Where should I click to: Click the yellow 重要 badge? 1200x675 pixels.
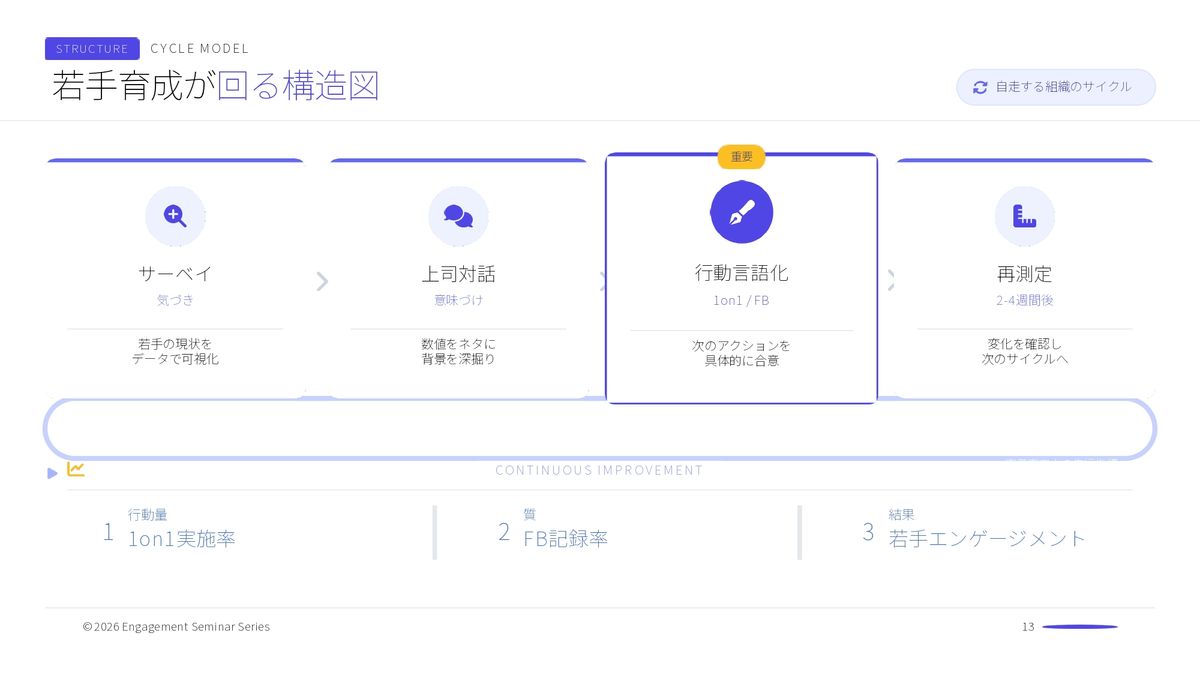(741, 157)
